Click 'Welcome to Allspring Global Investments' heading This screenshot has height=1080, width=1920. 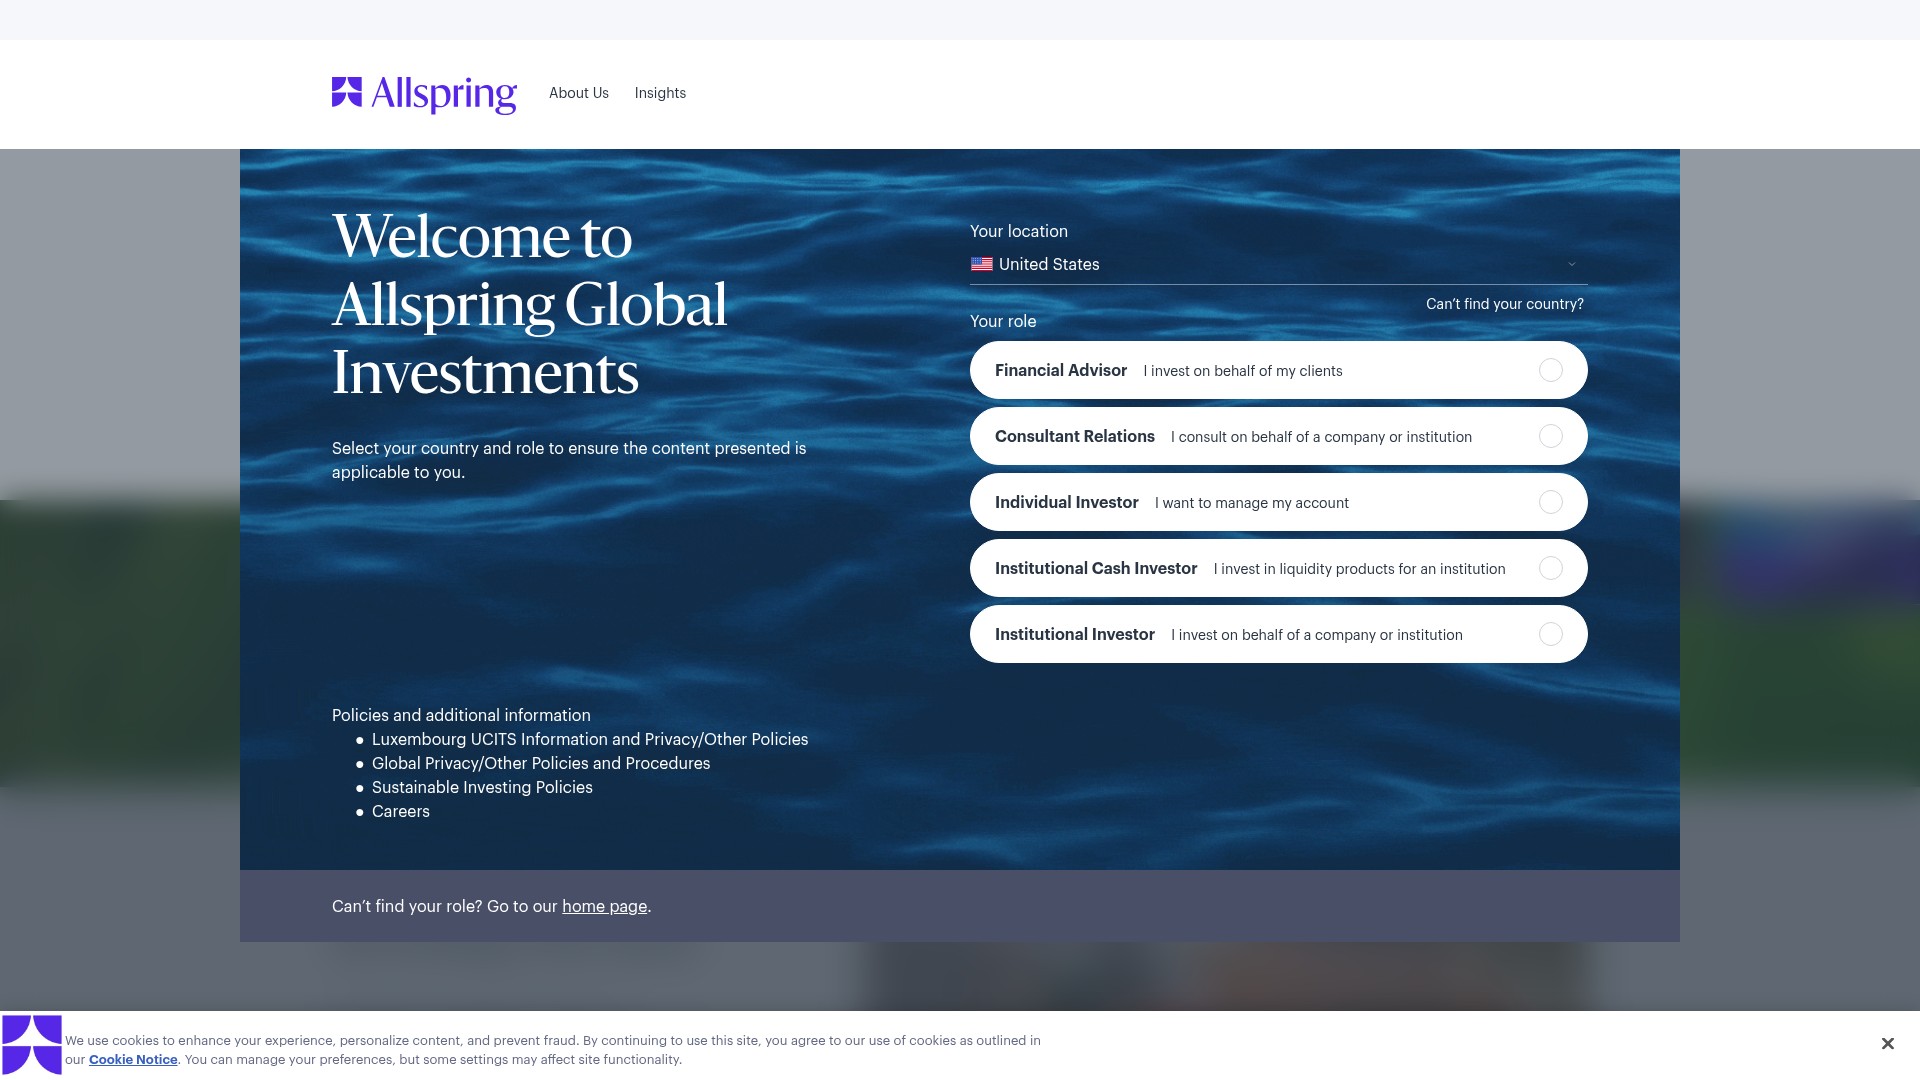click(530, 304)
